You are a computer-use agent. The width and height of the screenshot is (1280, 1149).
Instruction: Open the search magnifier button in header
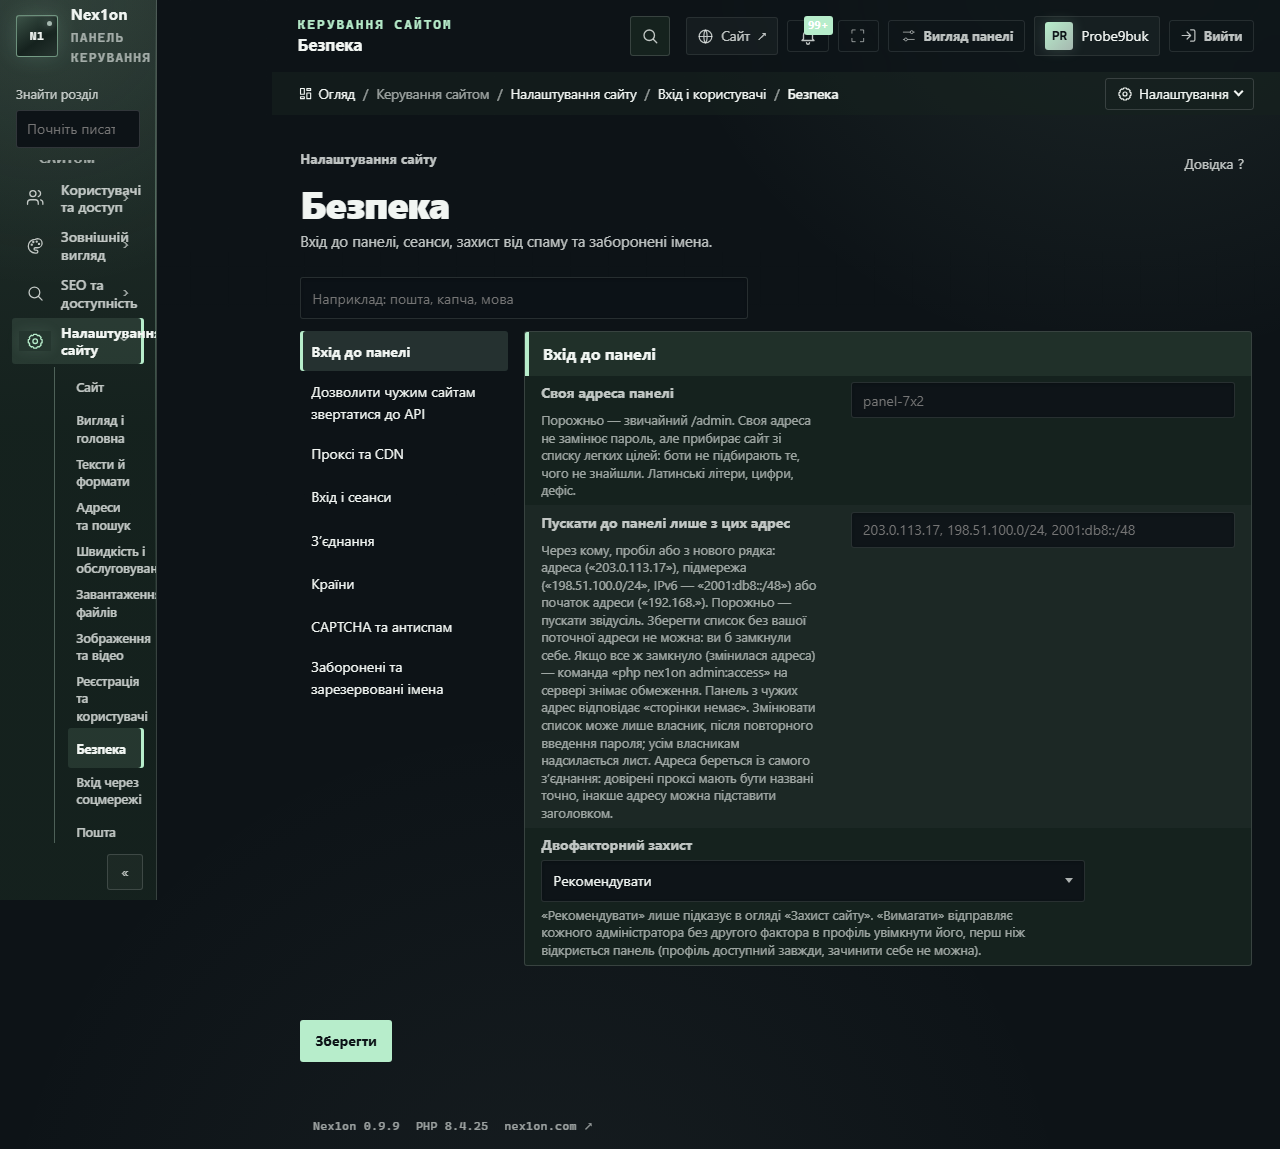pos(650,36)
